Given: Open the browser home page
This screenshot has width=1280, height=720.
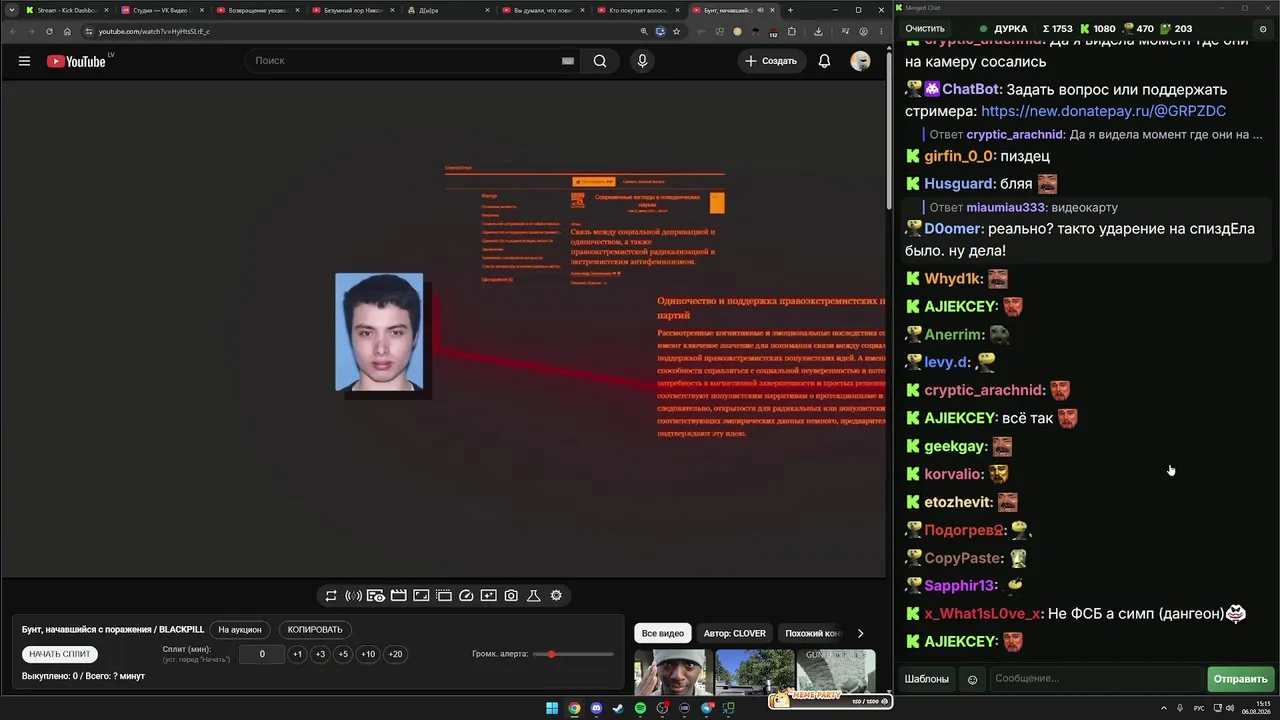Looking at the screenshot, I should (67, 31).
